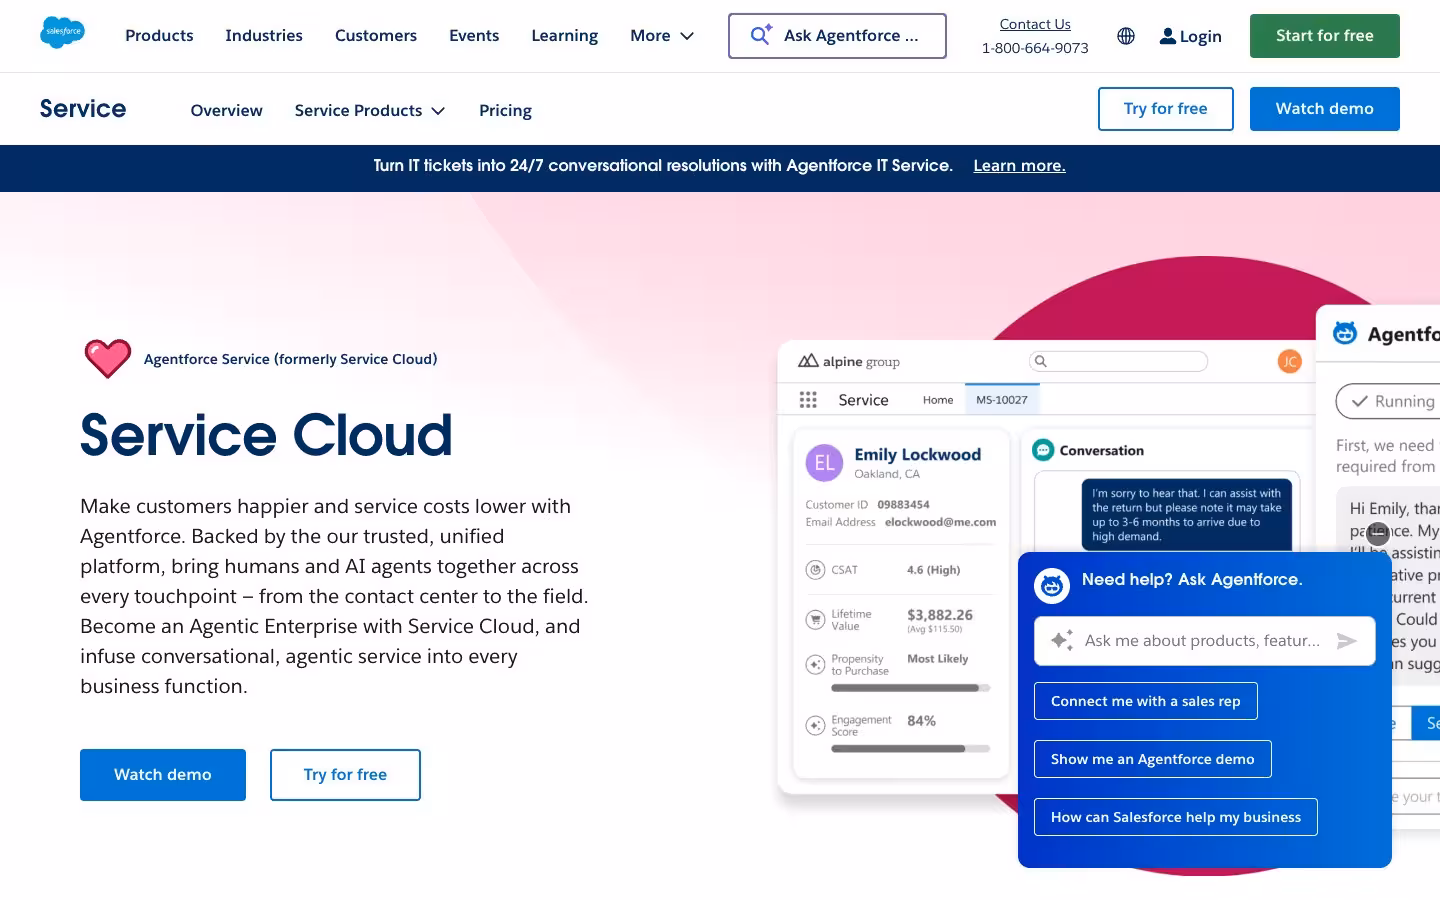Click the 1-800-664-9073 phone number
The width and height of the screenshot is (1440, 900).
tap(1035, 48)
